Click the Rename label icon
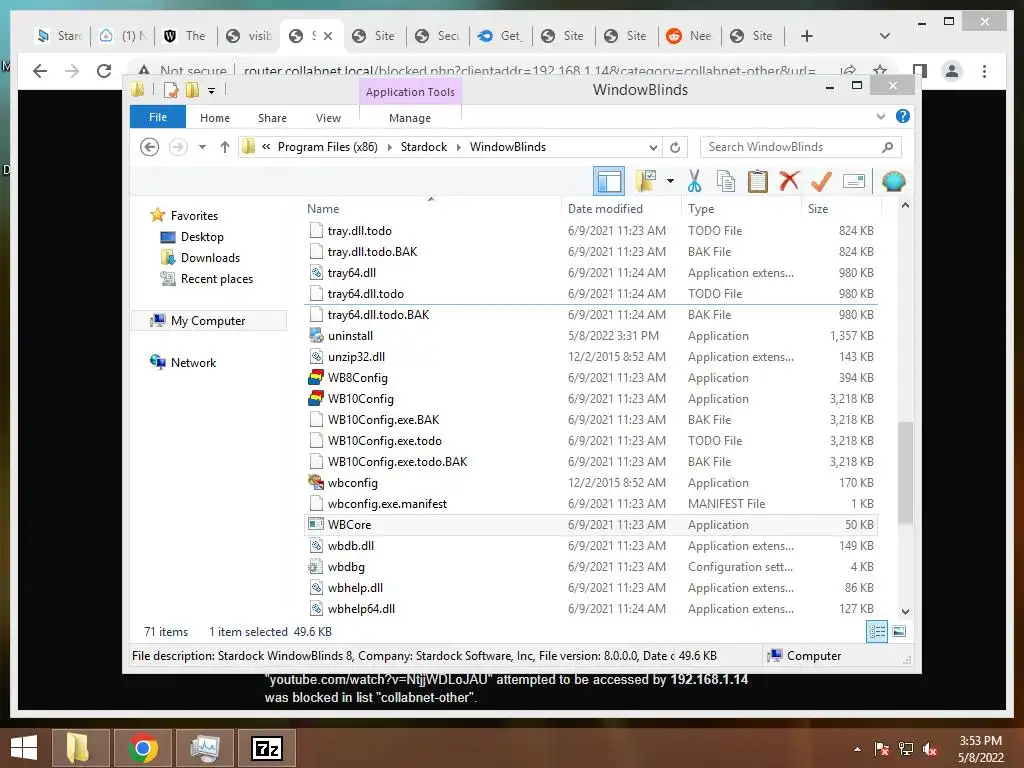 click(854, 181)
